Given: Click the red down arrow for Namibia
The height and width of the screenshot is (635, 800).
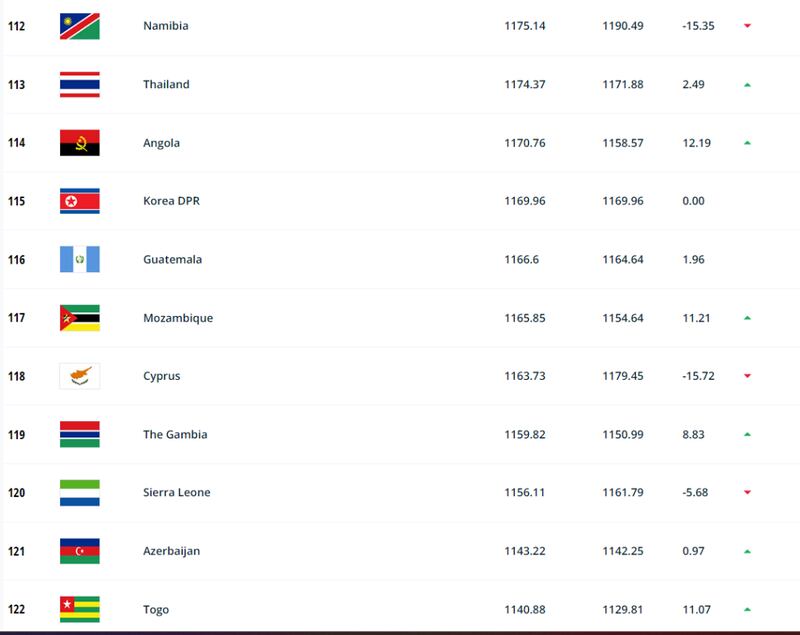Looking at the screenshot, I should [x=747, y=26].
